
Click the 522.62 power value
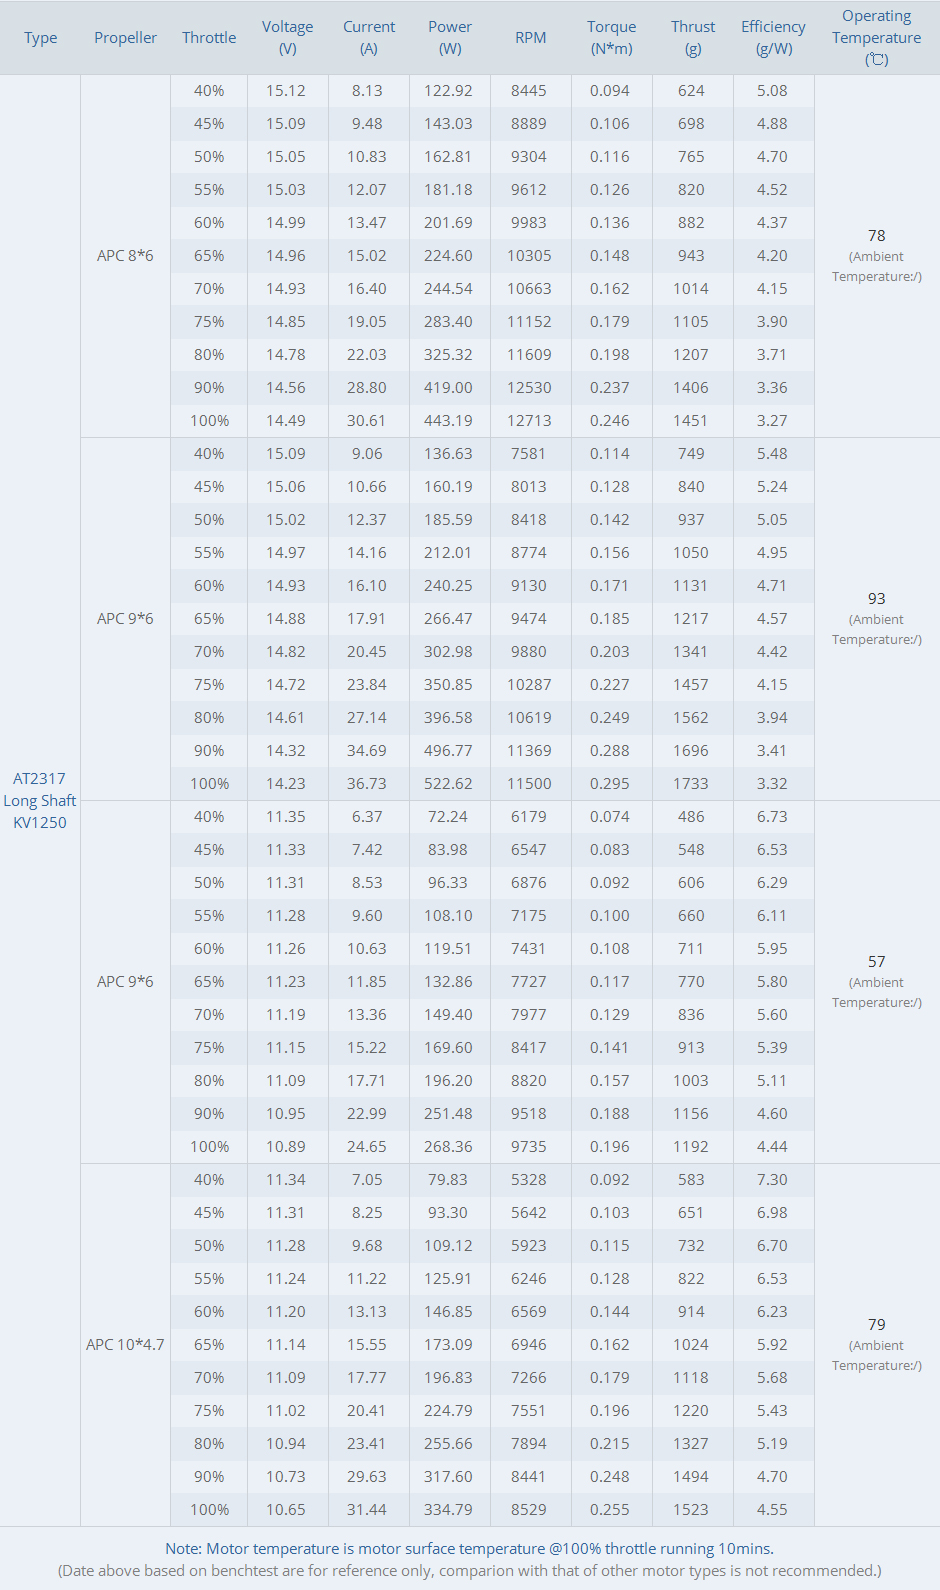(x=448, y=784)
